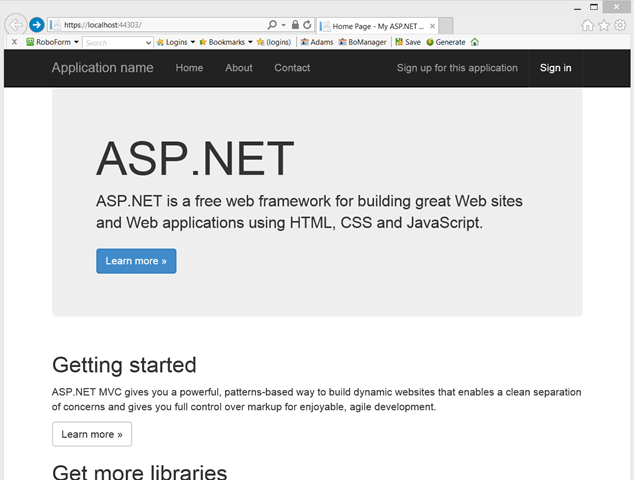Click the large ASP.NET heading
The width and height of the screenshot is (634, 480).
point(195,159)
